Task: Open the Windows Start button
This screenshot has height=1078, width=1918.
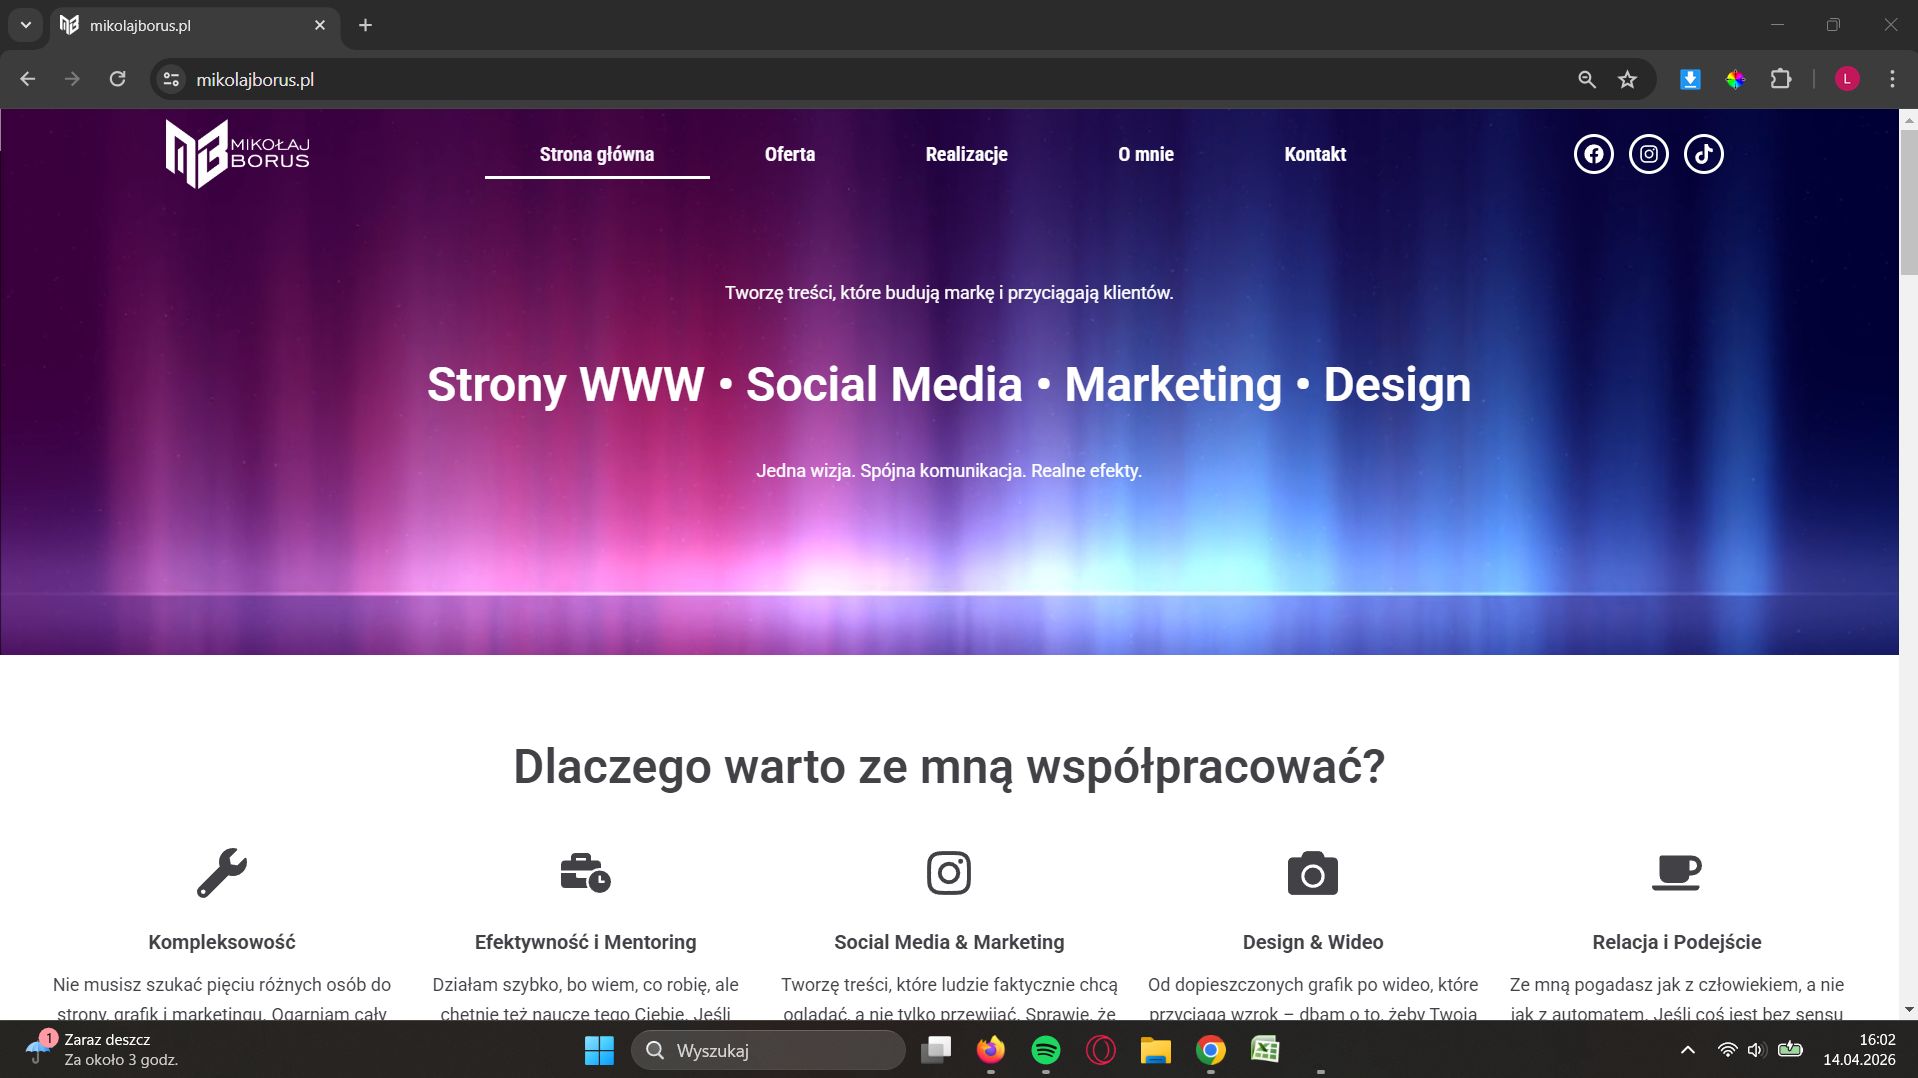Action: (599, 1050)
